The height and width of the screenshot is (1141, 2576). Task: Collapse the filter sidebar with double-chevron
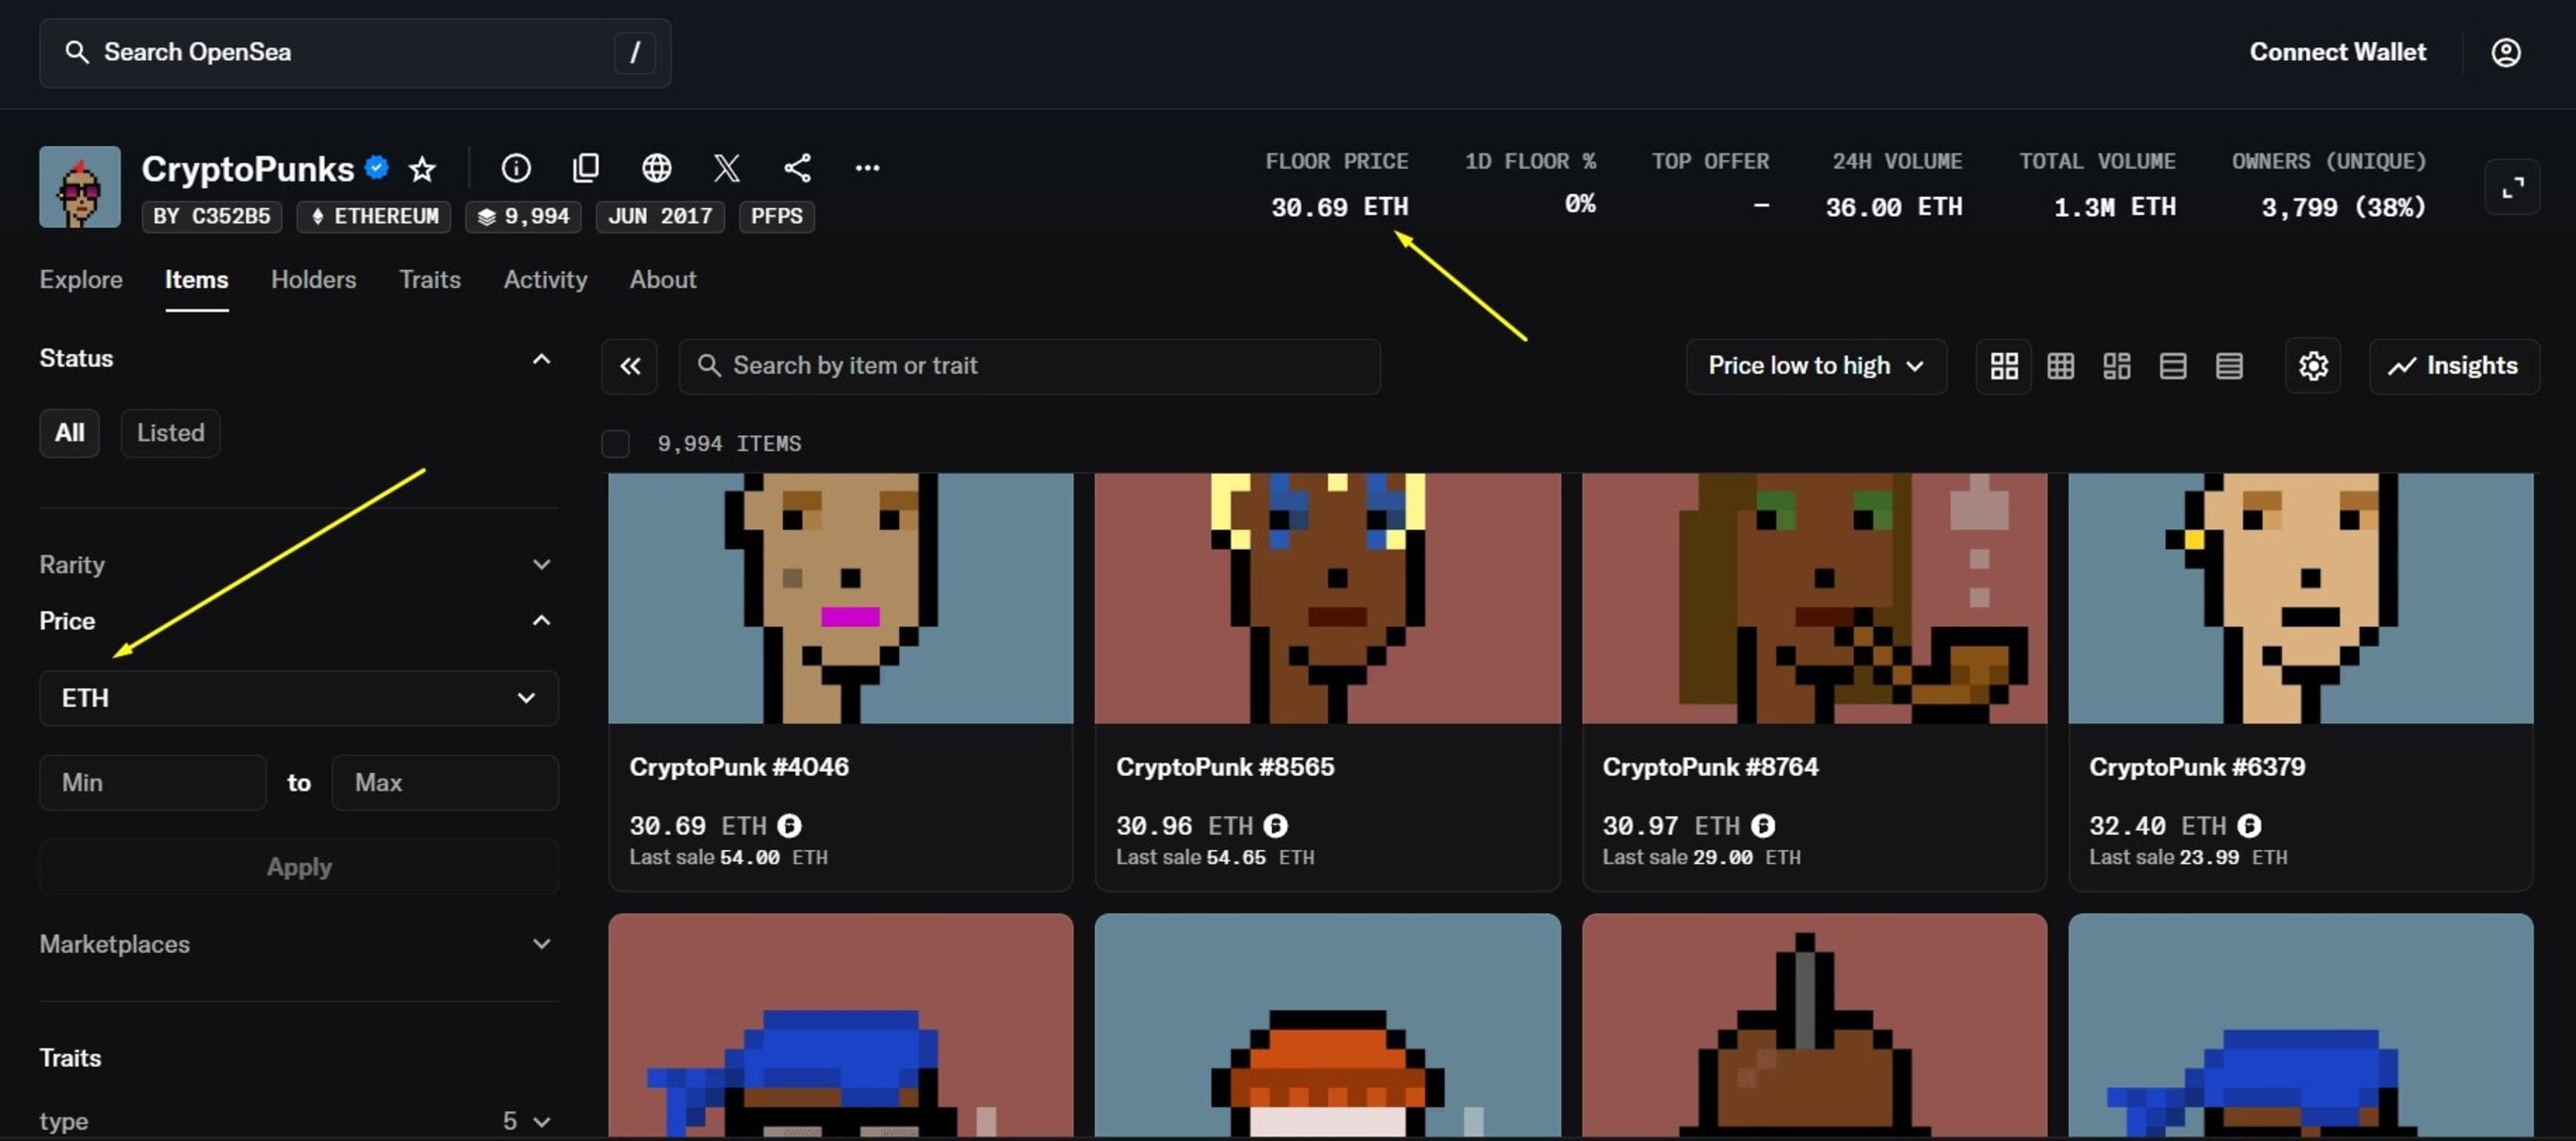click(x=630, y=366)
